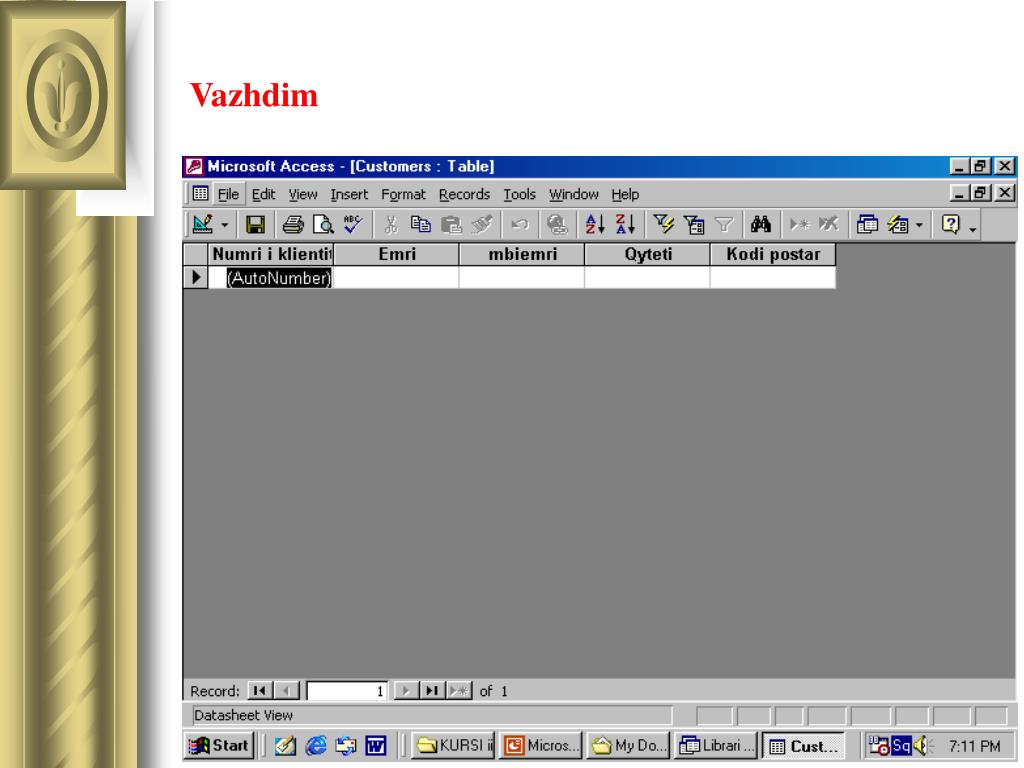Switch to the Librari taskbar item
The height and width of the screenshot is (768, 1024).
click(715, 745)
